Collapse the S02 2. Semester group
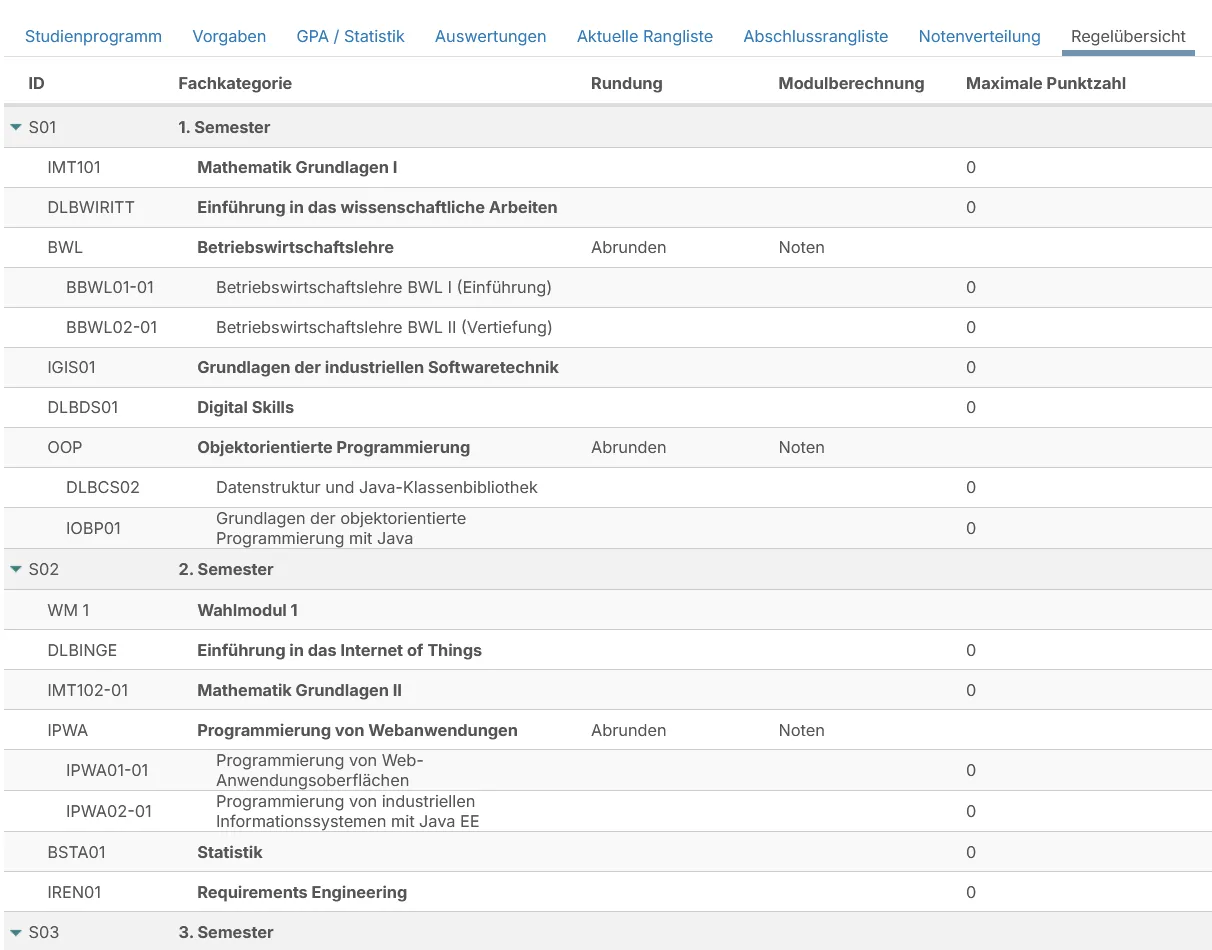 click(x=16, y=569)
